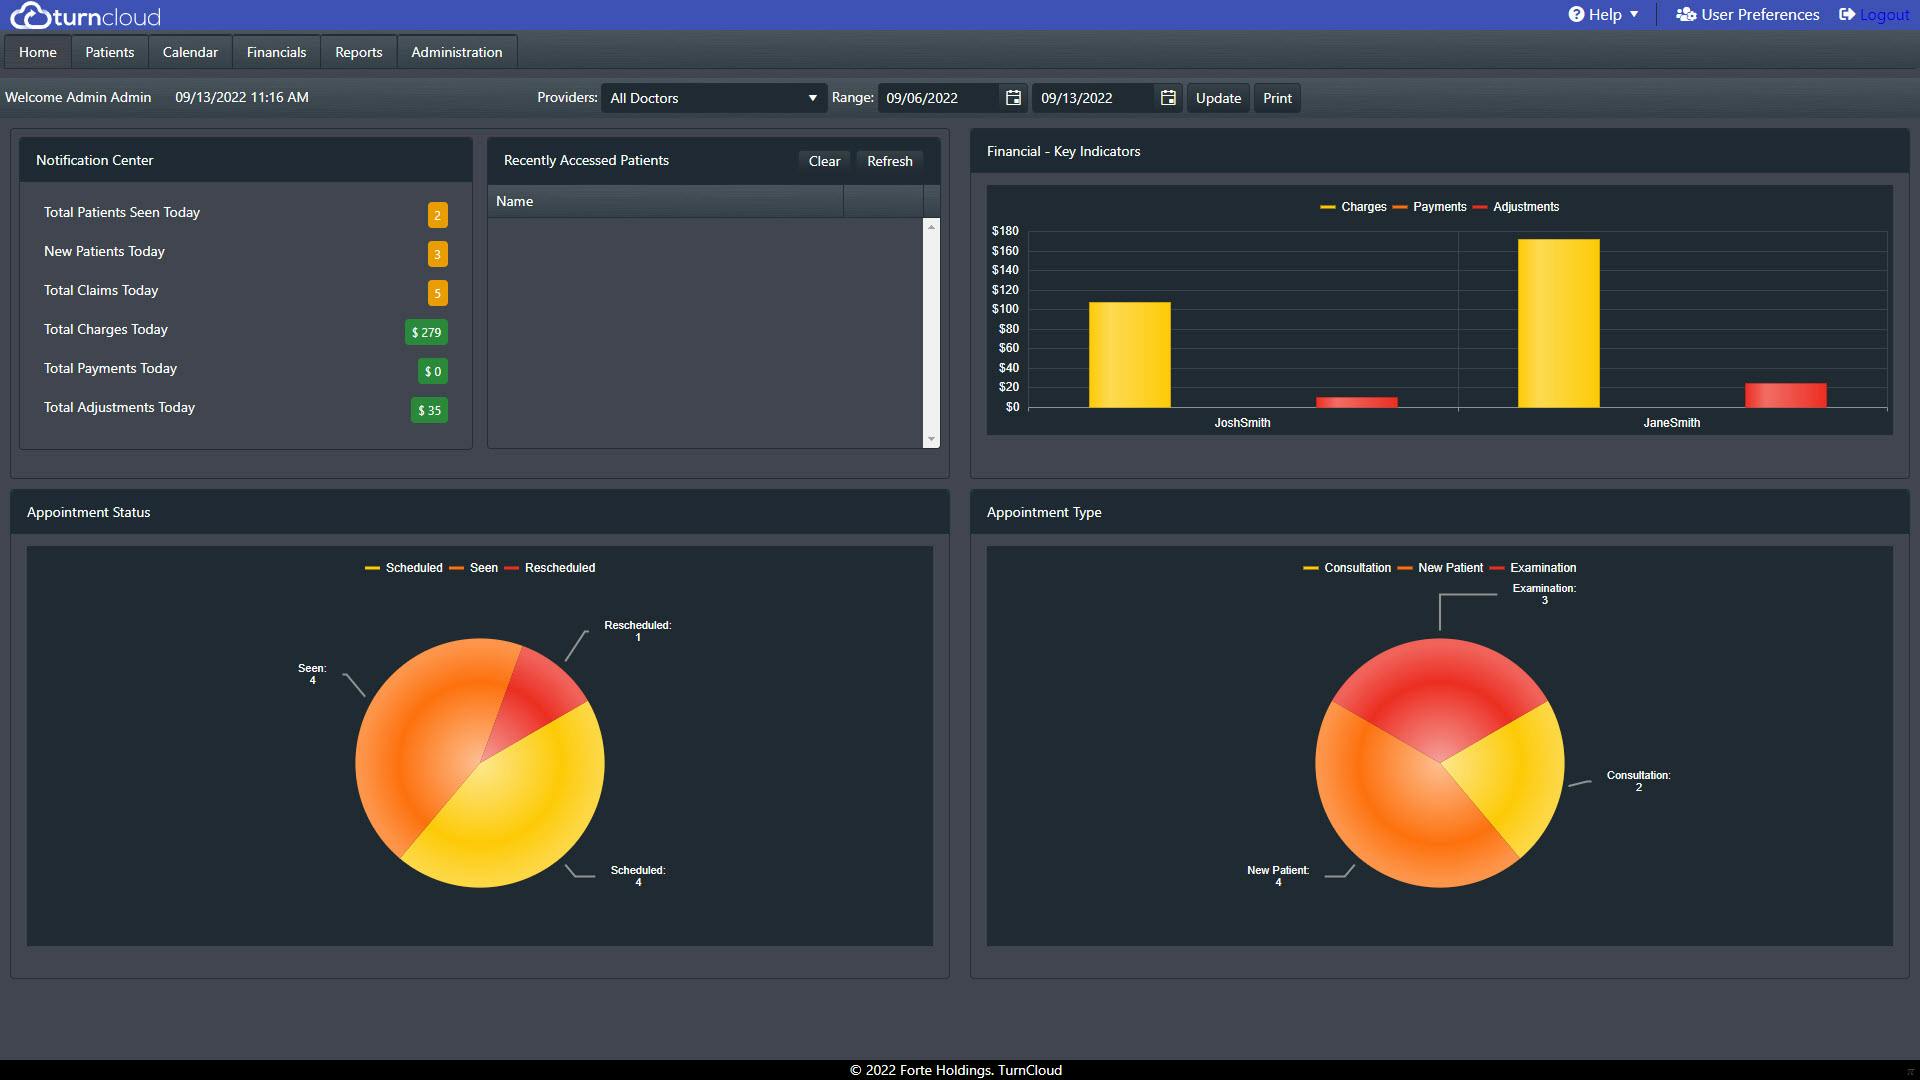Toggle Rescheduled legend in Appointment Status
Image resolution: width=1920 pixels, height=1080 pixels.
559,568
